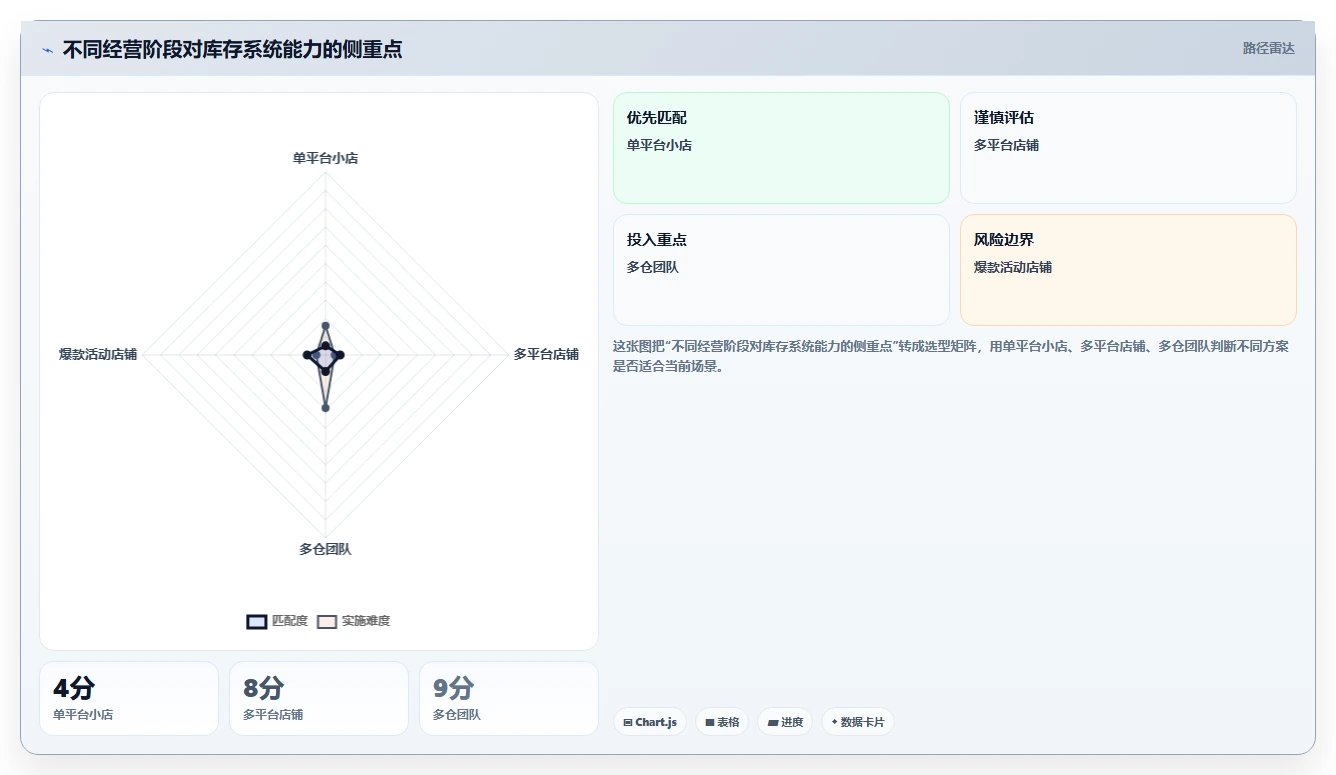The image size is (1336, 775).
Task: Select the 优先匹配 card
Action: [781, 148]
